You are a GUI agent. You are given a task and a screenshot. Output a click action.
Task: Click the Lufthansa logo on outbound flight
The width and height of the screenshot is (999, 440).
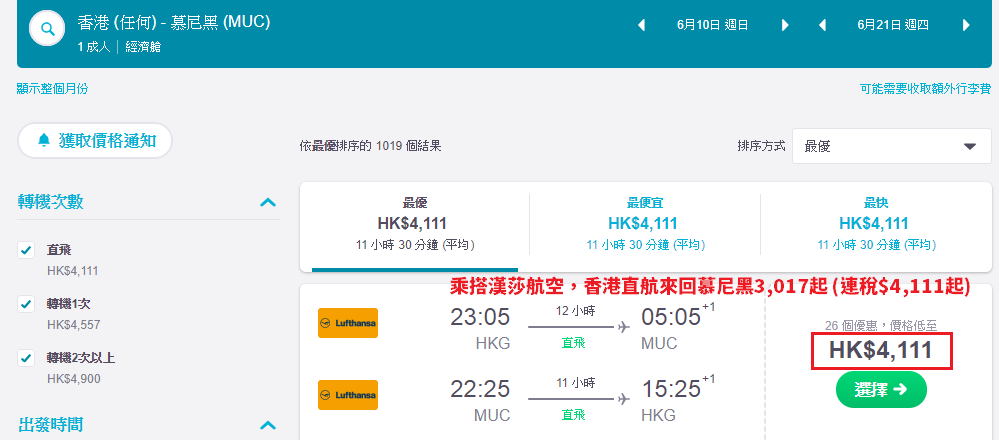point(348,323)
